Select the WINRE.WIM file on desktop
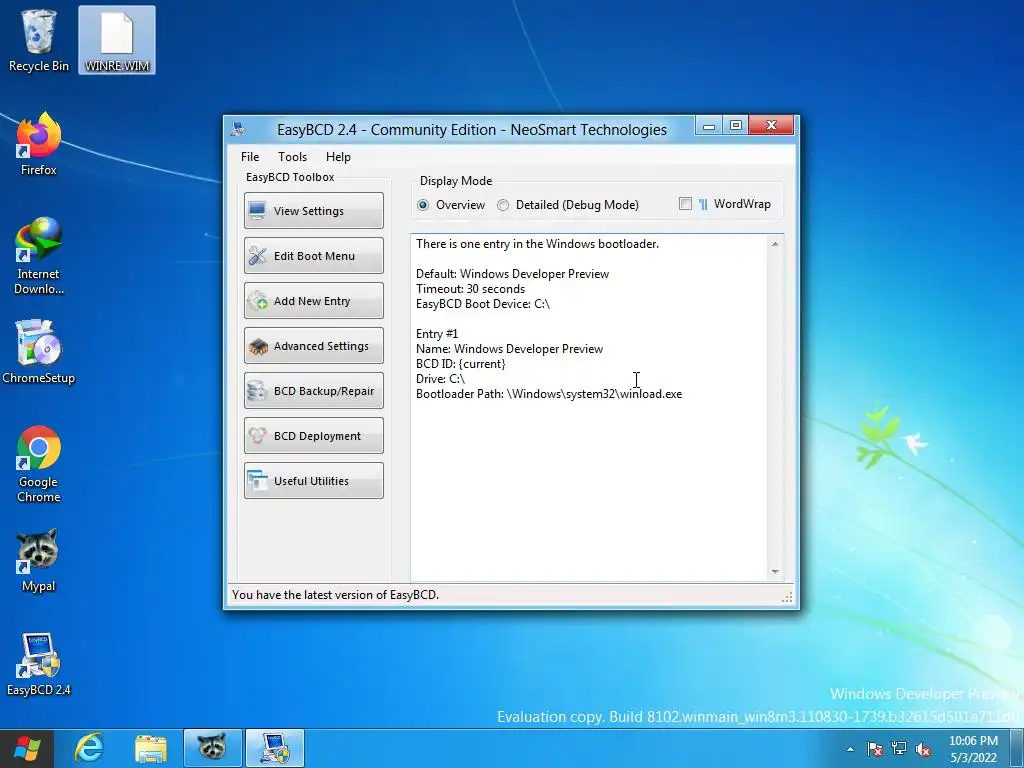 117,40
